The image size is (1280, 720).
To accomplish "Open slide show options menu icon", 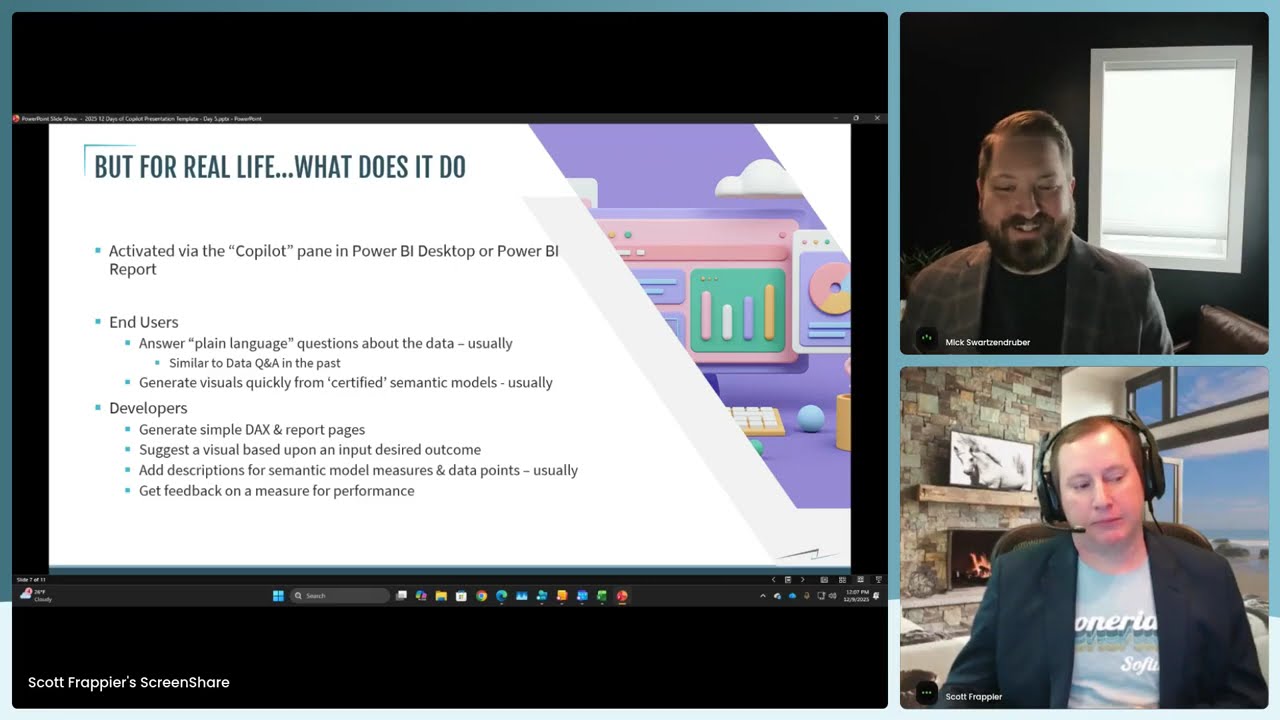I will [788, 579].
